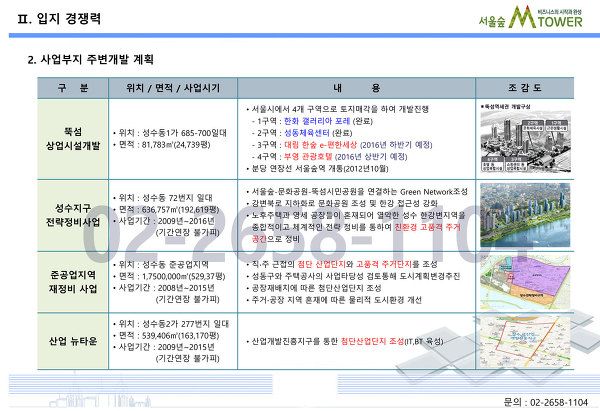Screen dimensions: 600x411
Task: Click '위치 : 성수동 준공업지역' text
Action: tap(161, 264)
